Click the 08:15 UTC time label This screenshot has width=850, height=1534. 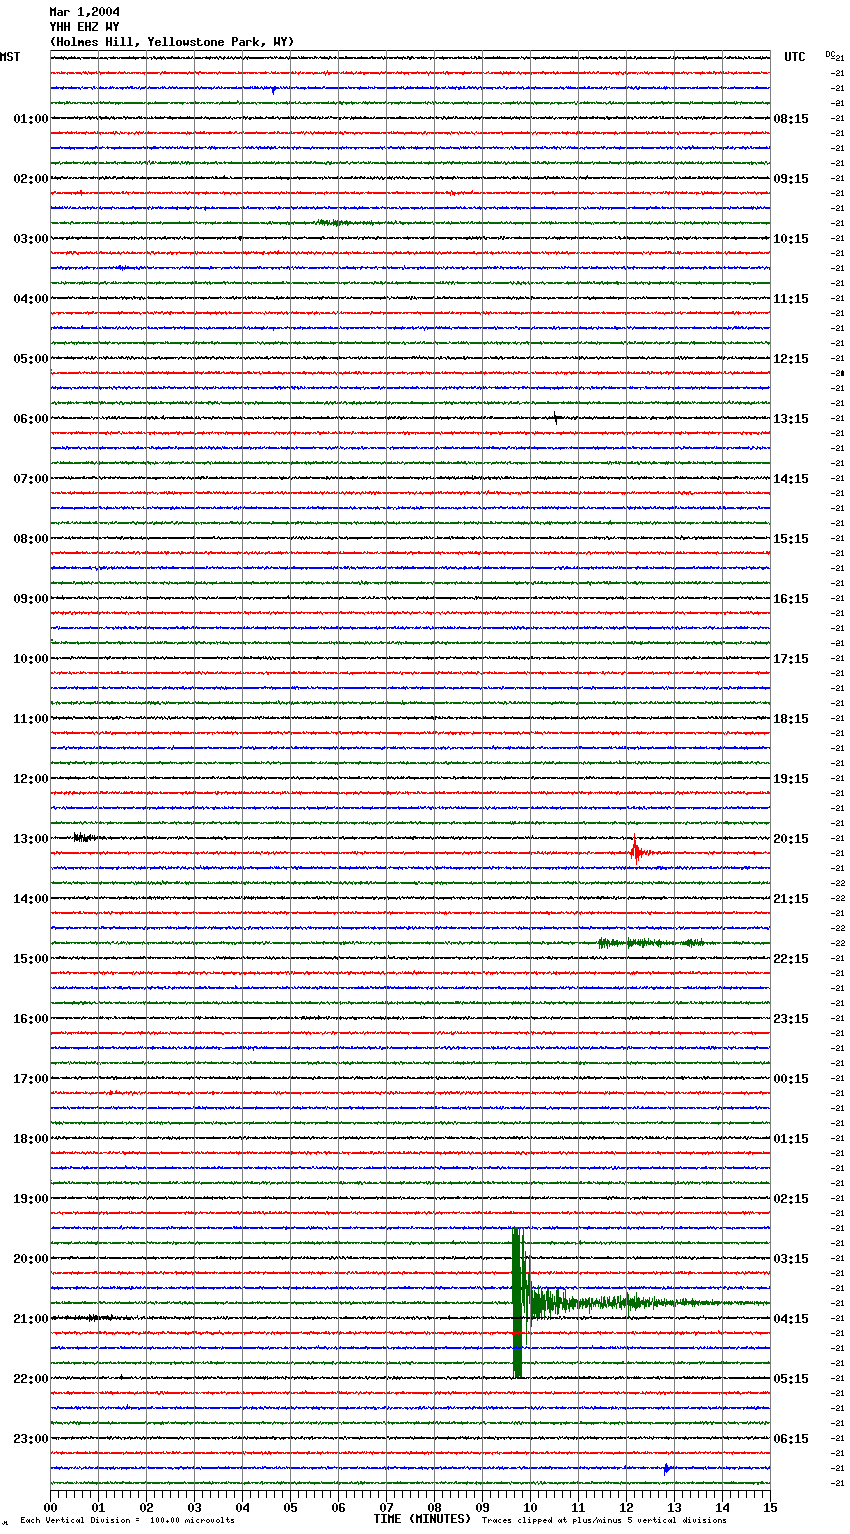click(x=791, y=119)
